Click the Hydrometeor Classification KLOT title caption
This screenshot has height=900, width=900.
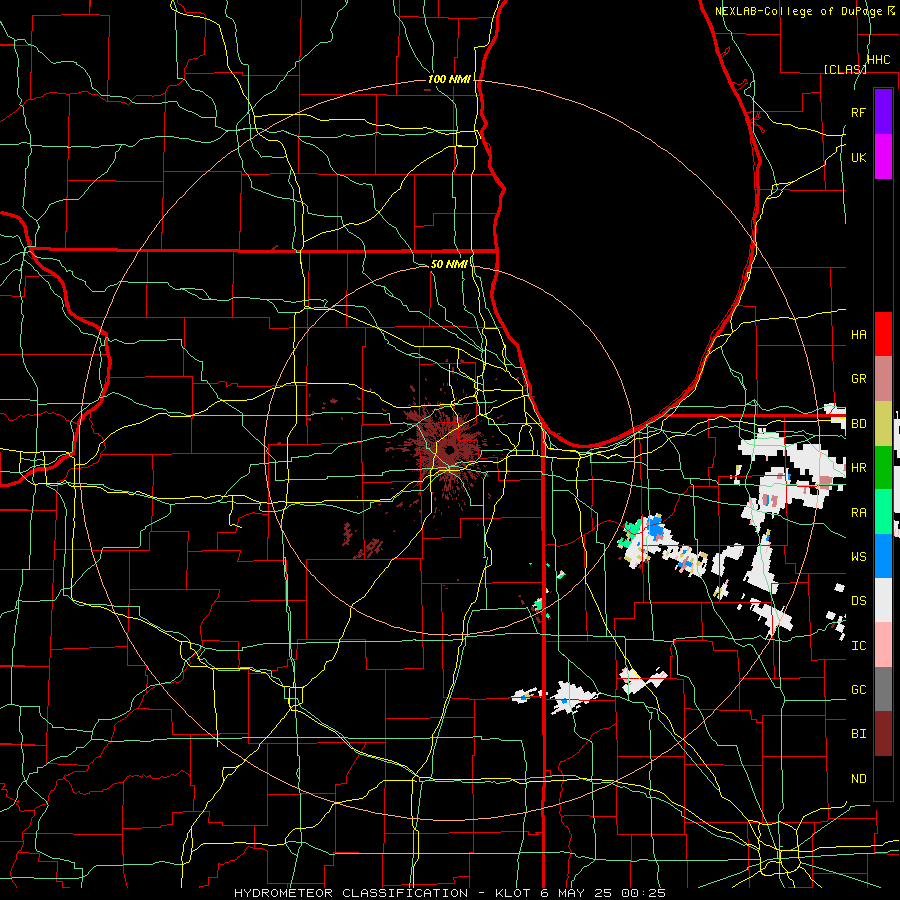click(450, 893)
